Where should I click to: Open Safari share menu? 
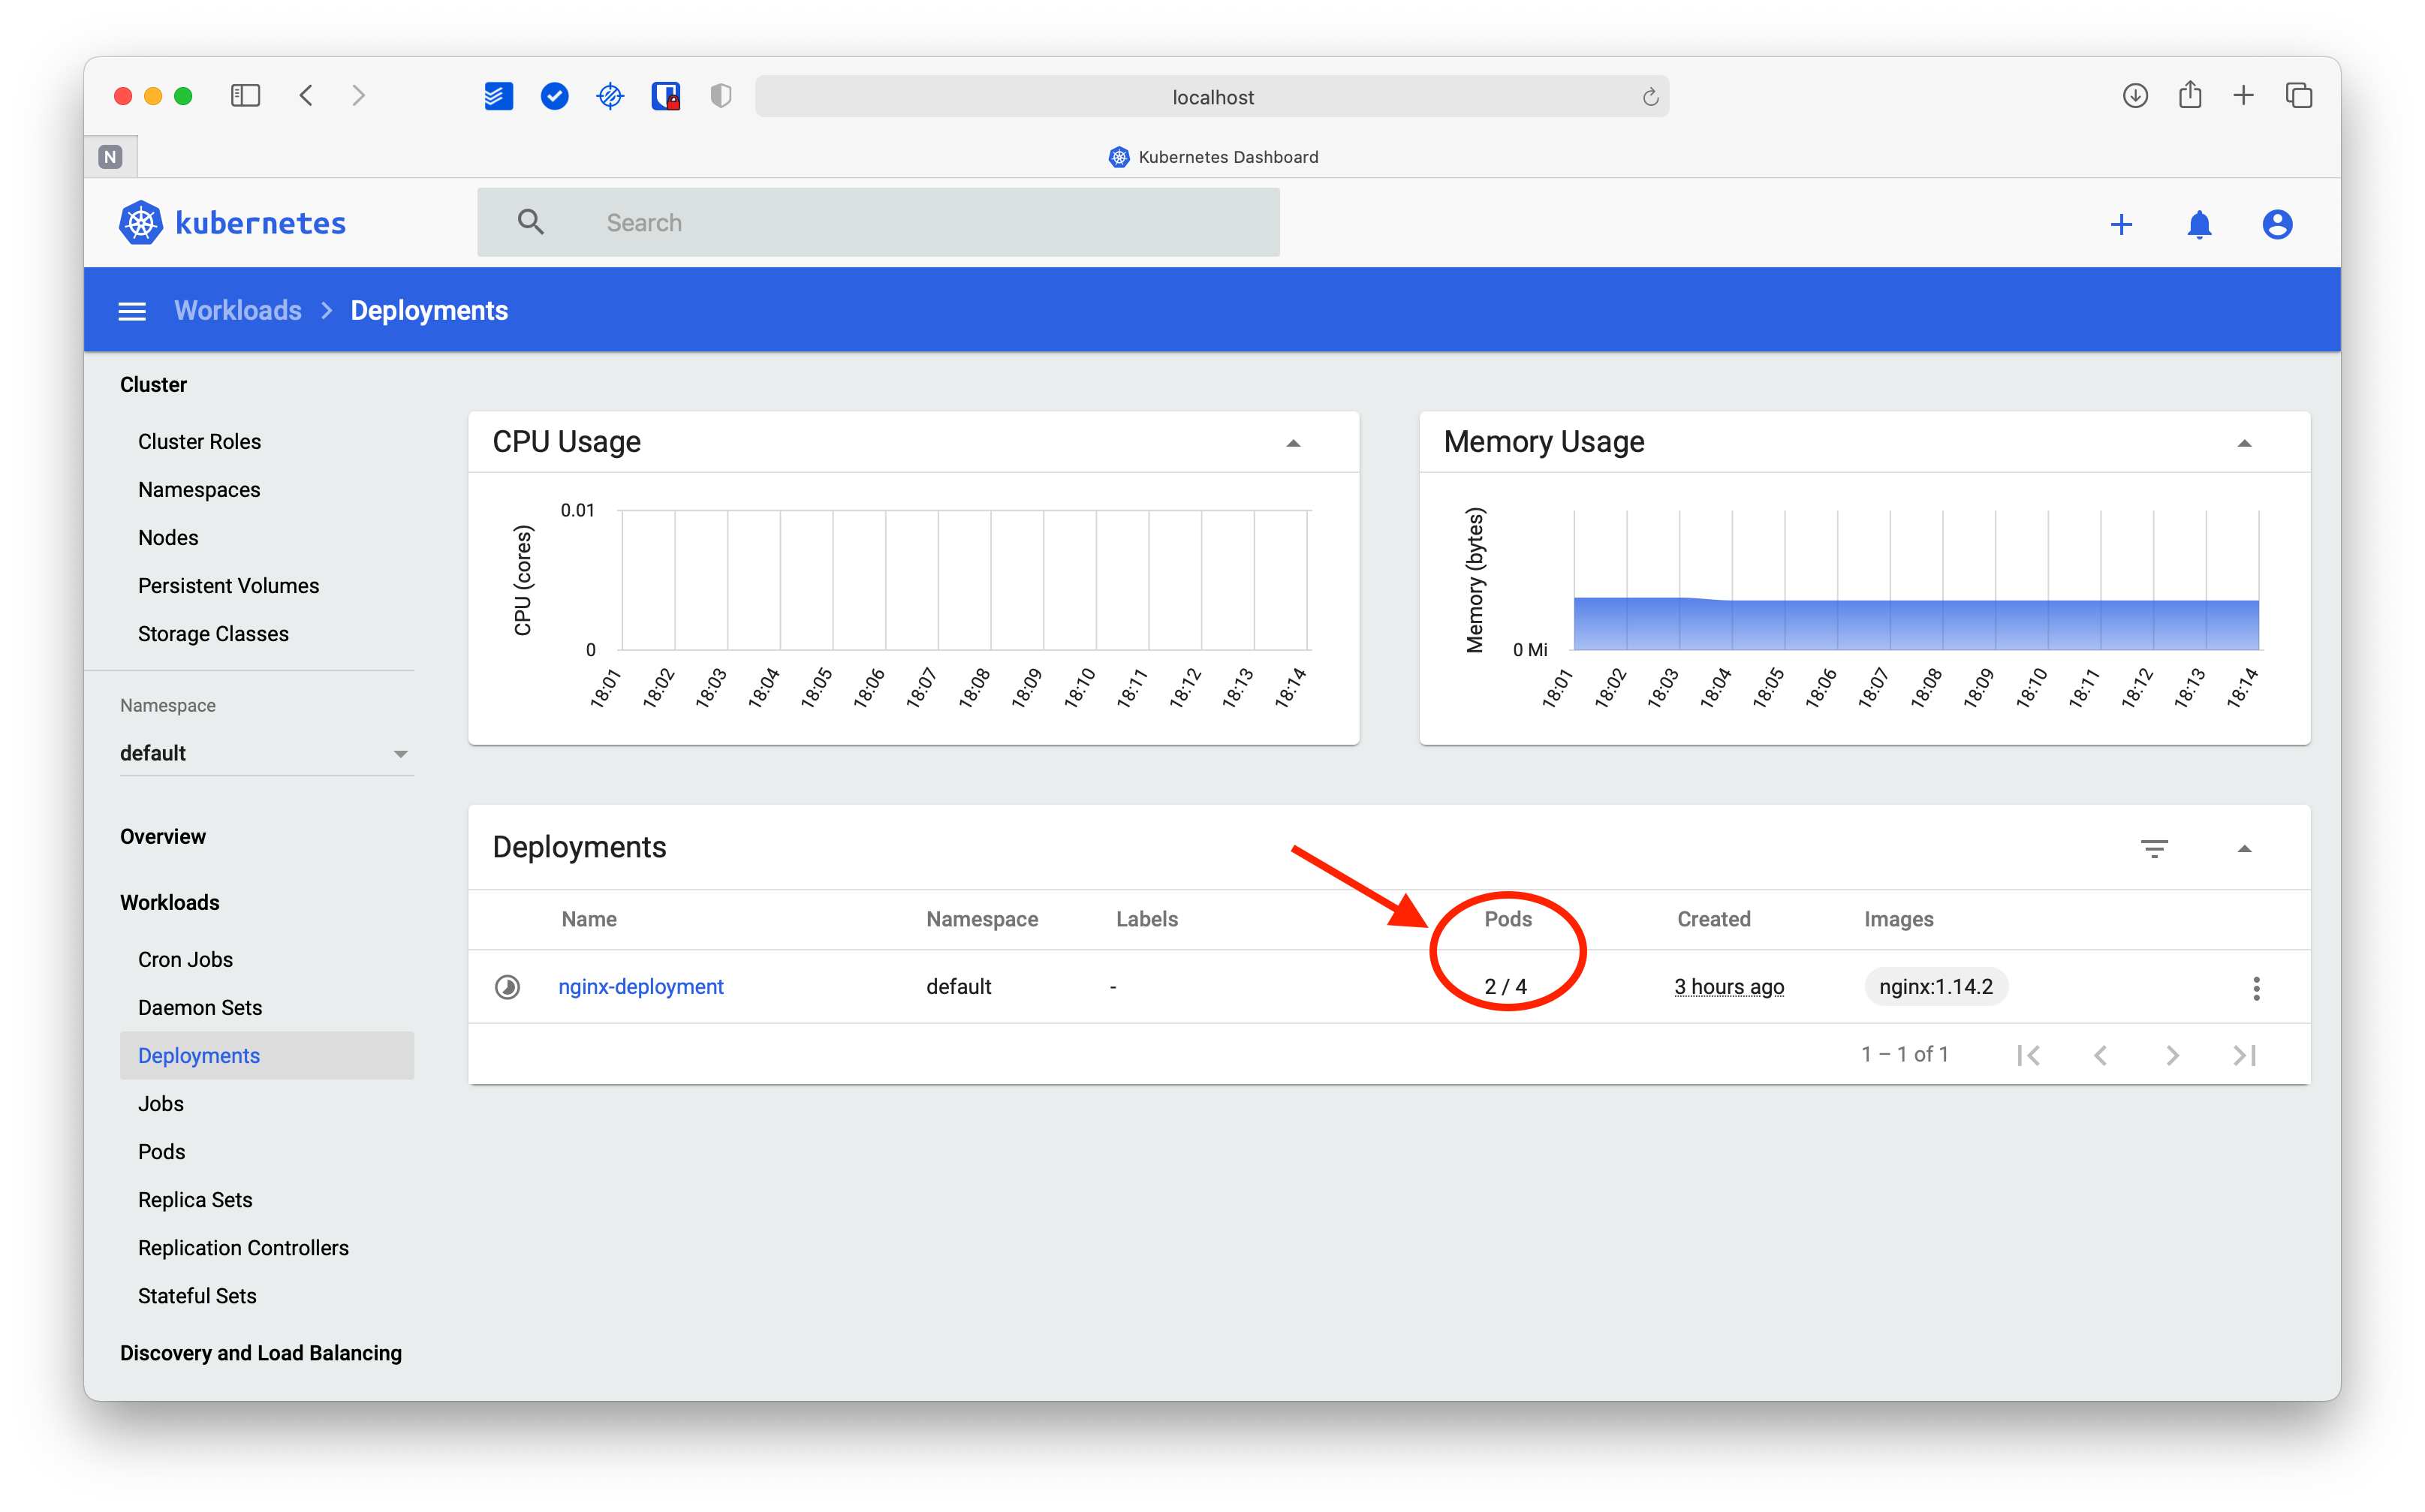pos(2190,94)
